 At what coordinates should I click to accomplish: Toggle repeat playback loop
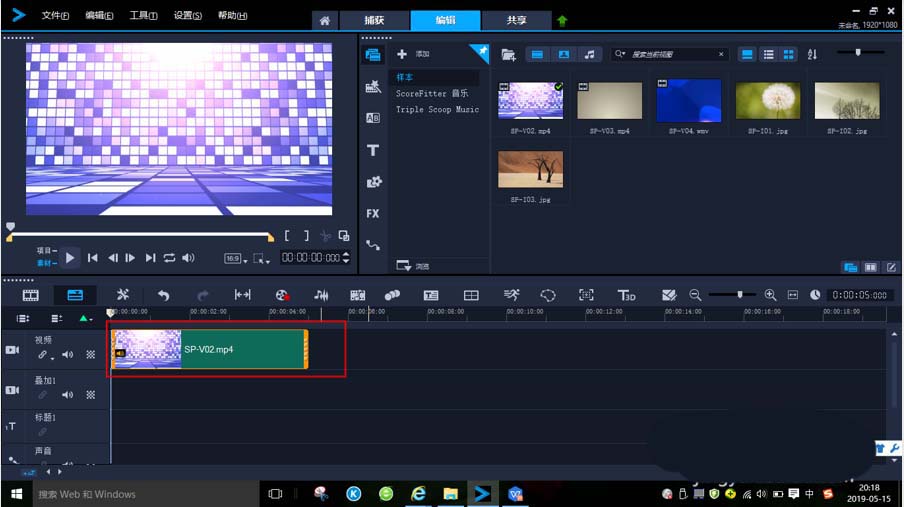[169, 258]
